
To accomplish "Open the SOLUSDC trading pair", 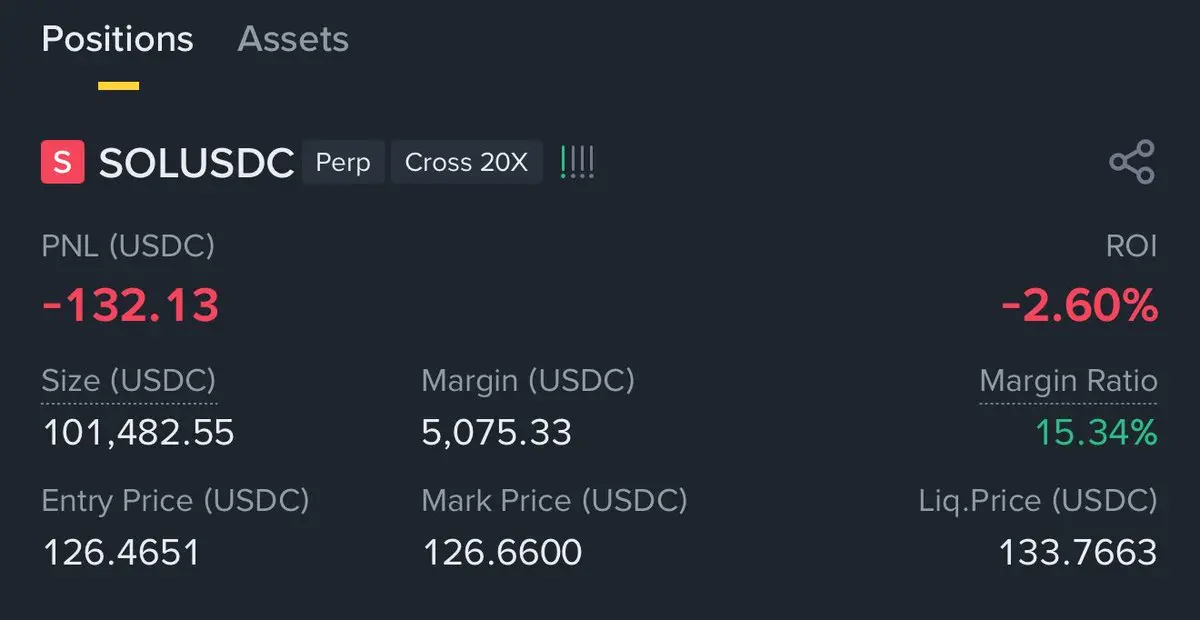I will [196, 163].
